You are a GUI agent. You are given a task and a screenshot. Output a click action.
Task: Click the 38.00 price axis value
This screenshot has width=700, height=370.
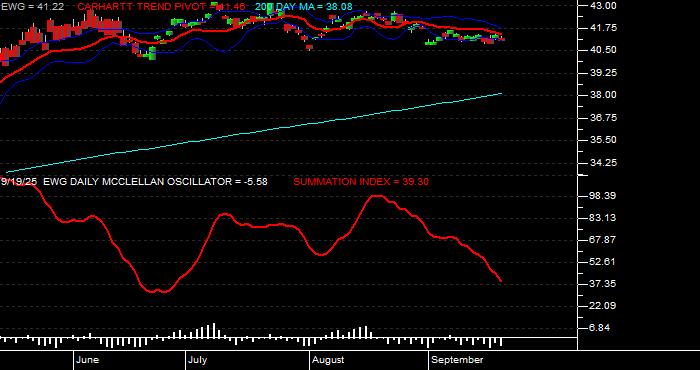604,95
